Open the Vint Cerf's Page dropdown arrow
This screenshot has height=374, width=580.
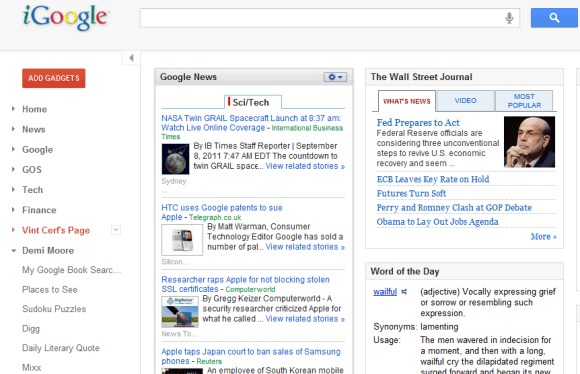(116, 230)
